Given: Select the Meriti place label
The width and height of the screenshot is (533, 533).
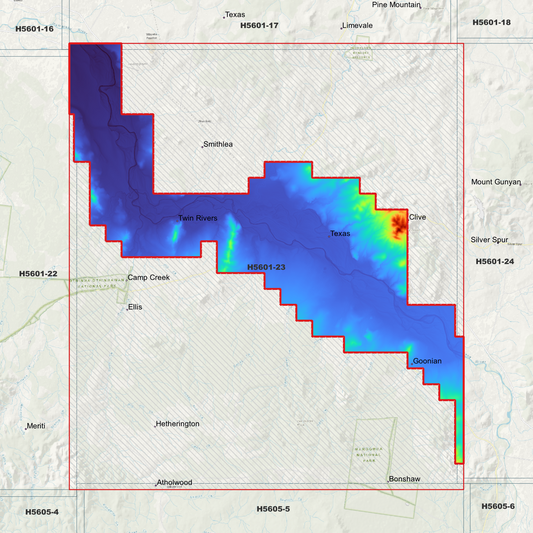Looking at the screenshot, I should tap(36, 426).
